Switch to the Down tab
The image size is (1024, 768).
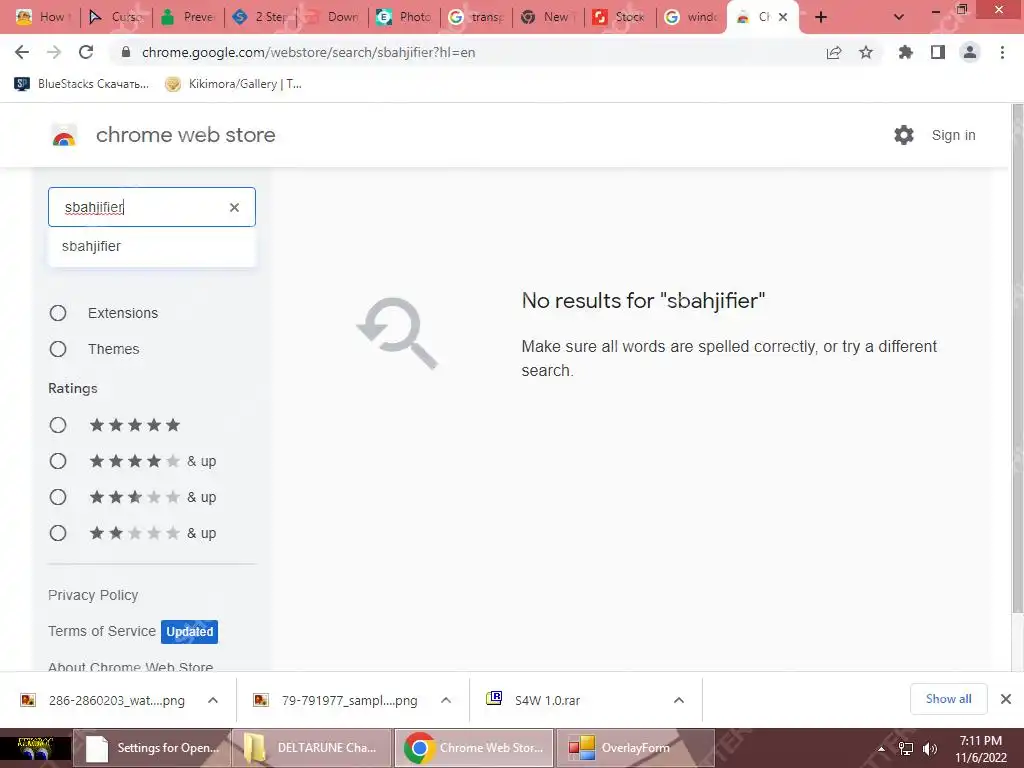tap(332, 17)
